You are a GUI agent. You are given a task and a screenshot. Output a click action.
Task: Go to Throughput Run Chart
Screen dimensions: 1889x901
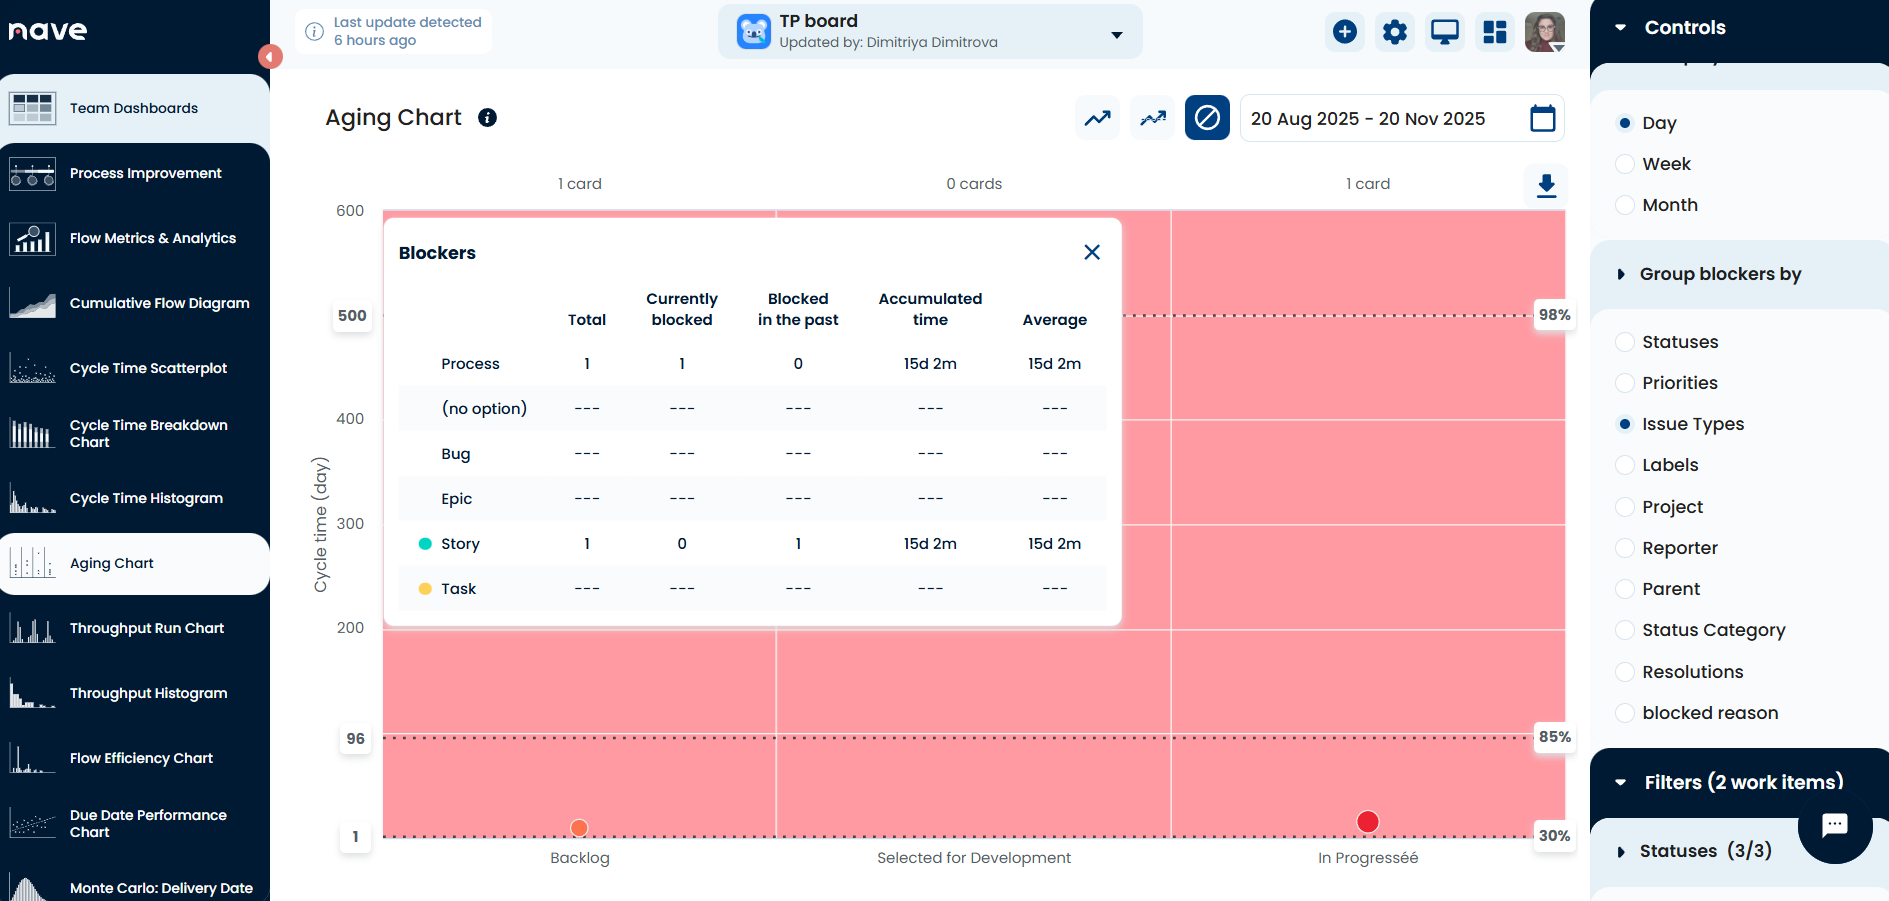coord(147,628)
